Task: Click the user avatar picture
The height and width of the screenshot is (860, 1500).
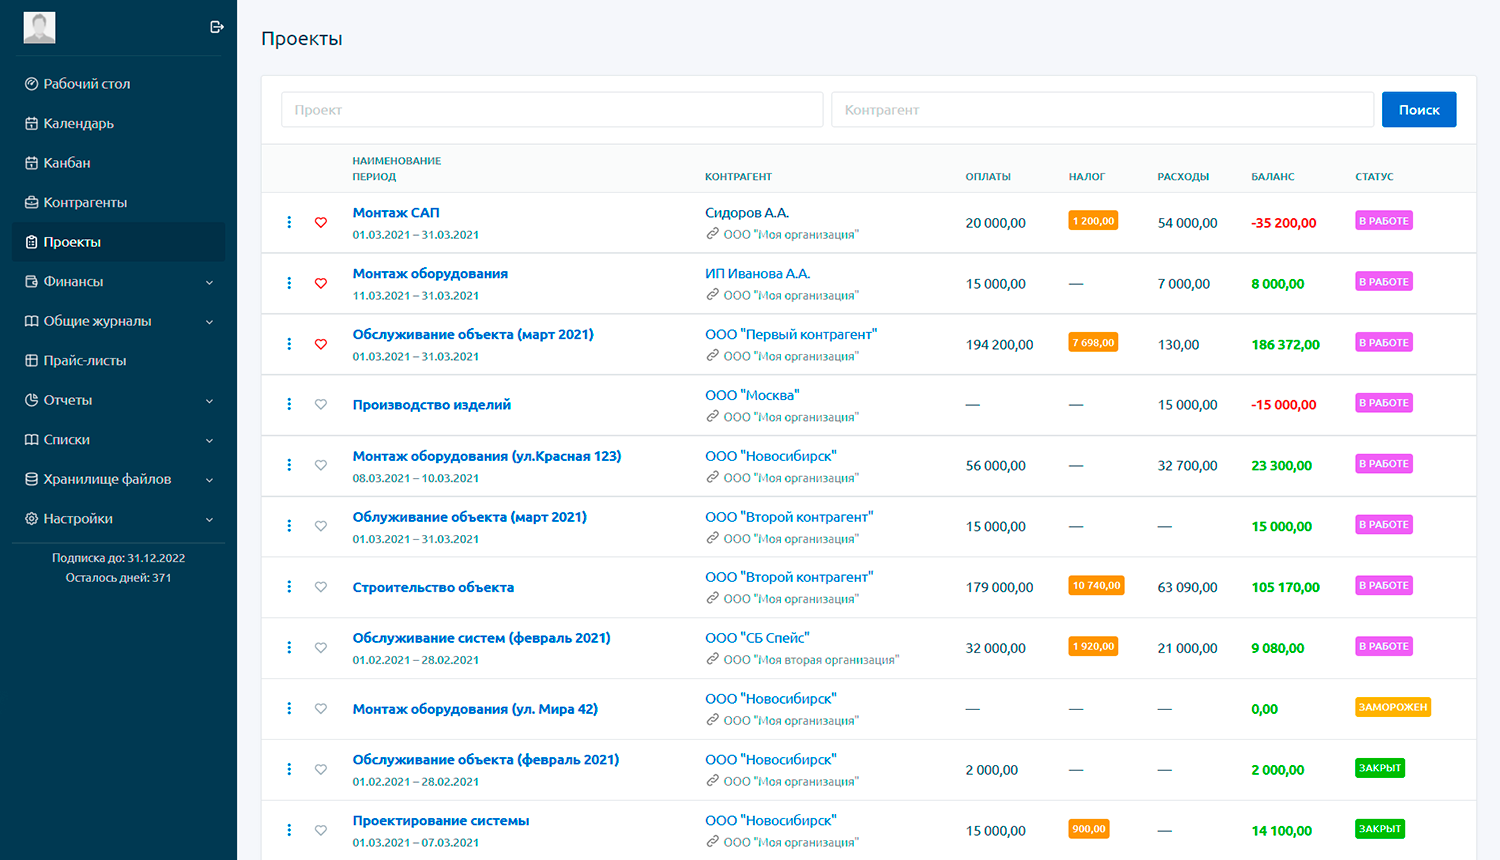Action: (40, 27)
